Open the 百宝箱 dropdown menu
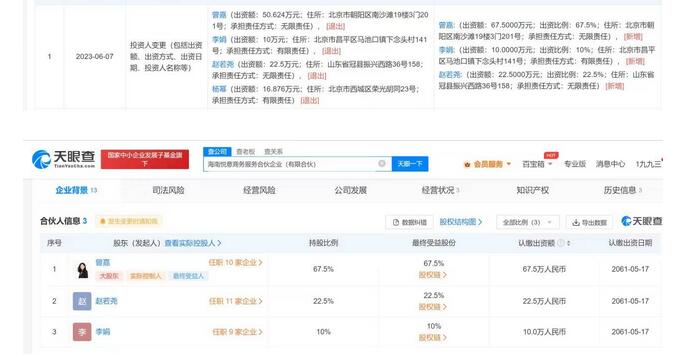Screen dimensions: 689x363 click(x=537, y=164)
